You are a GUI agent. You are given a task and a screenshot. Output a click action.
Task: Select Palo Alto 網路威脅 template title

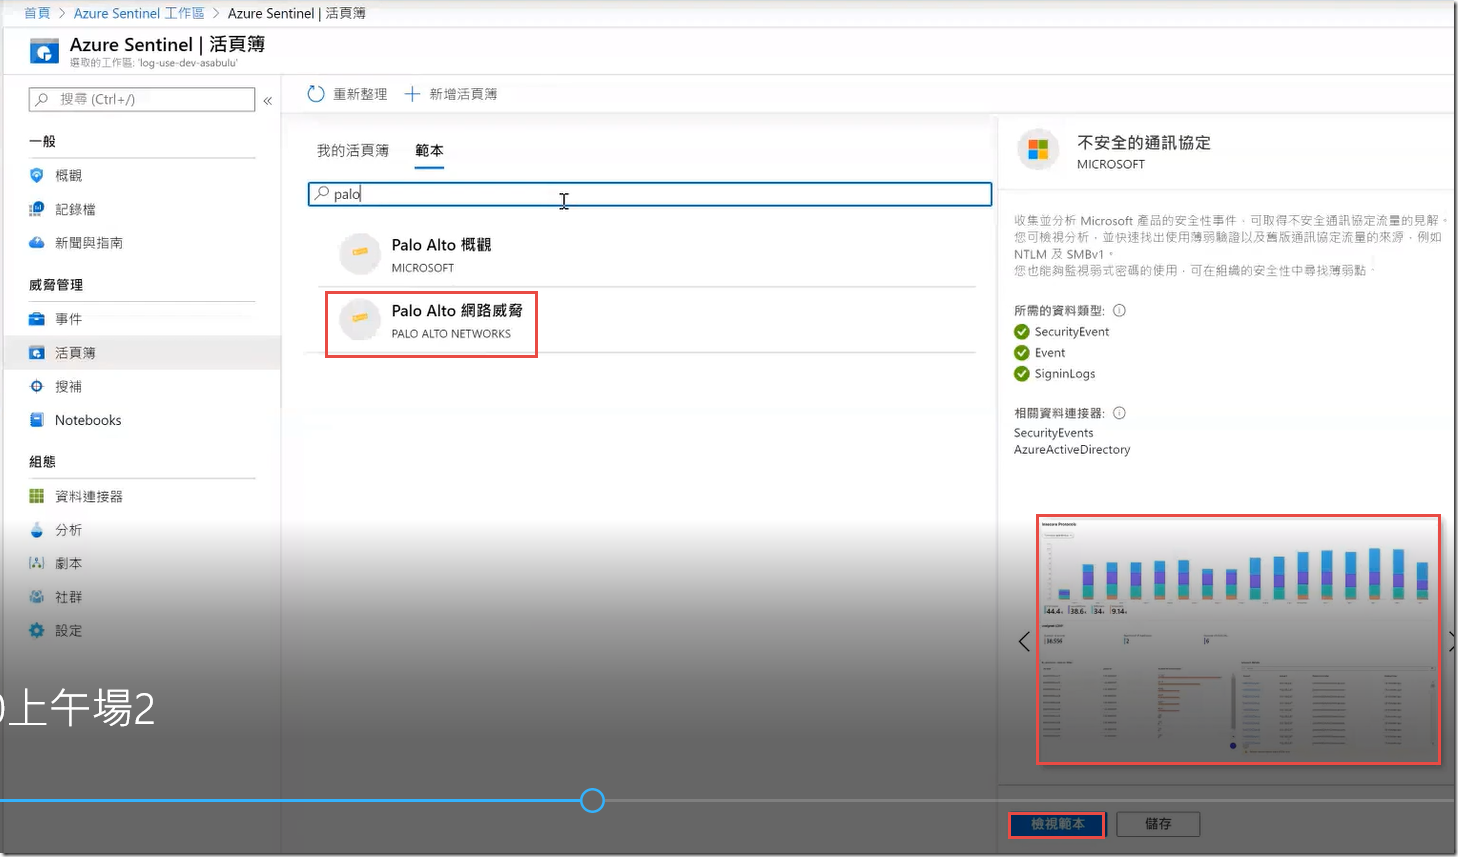[x=457, y=311]
